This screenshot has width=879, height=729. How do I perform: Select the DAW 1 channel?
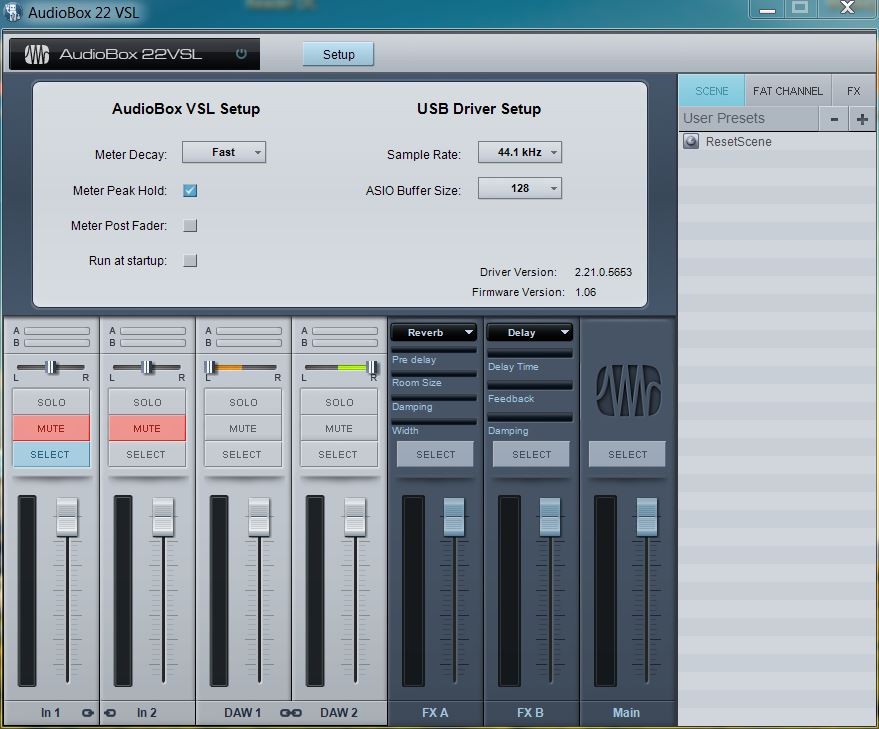(243, 454)
